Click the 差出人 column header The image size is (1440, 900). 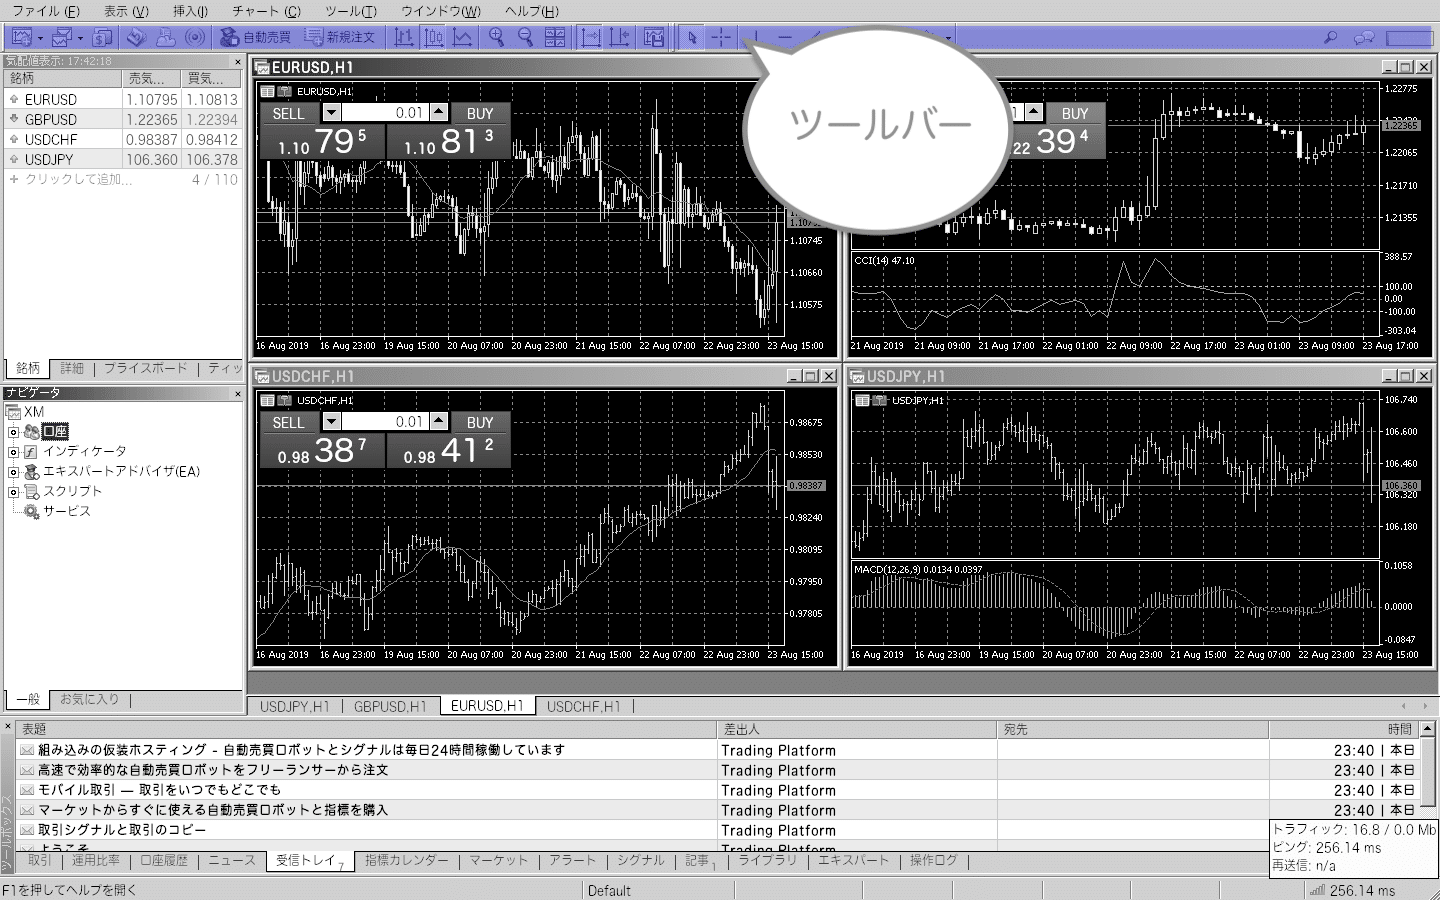(x=857, y=730)
